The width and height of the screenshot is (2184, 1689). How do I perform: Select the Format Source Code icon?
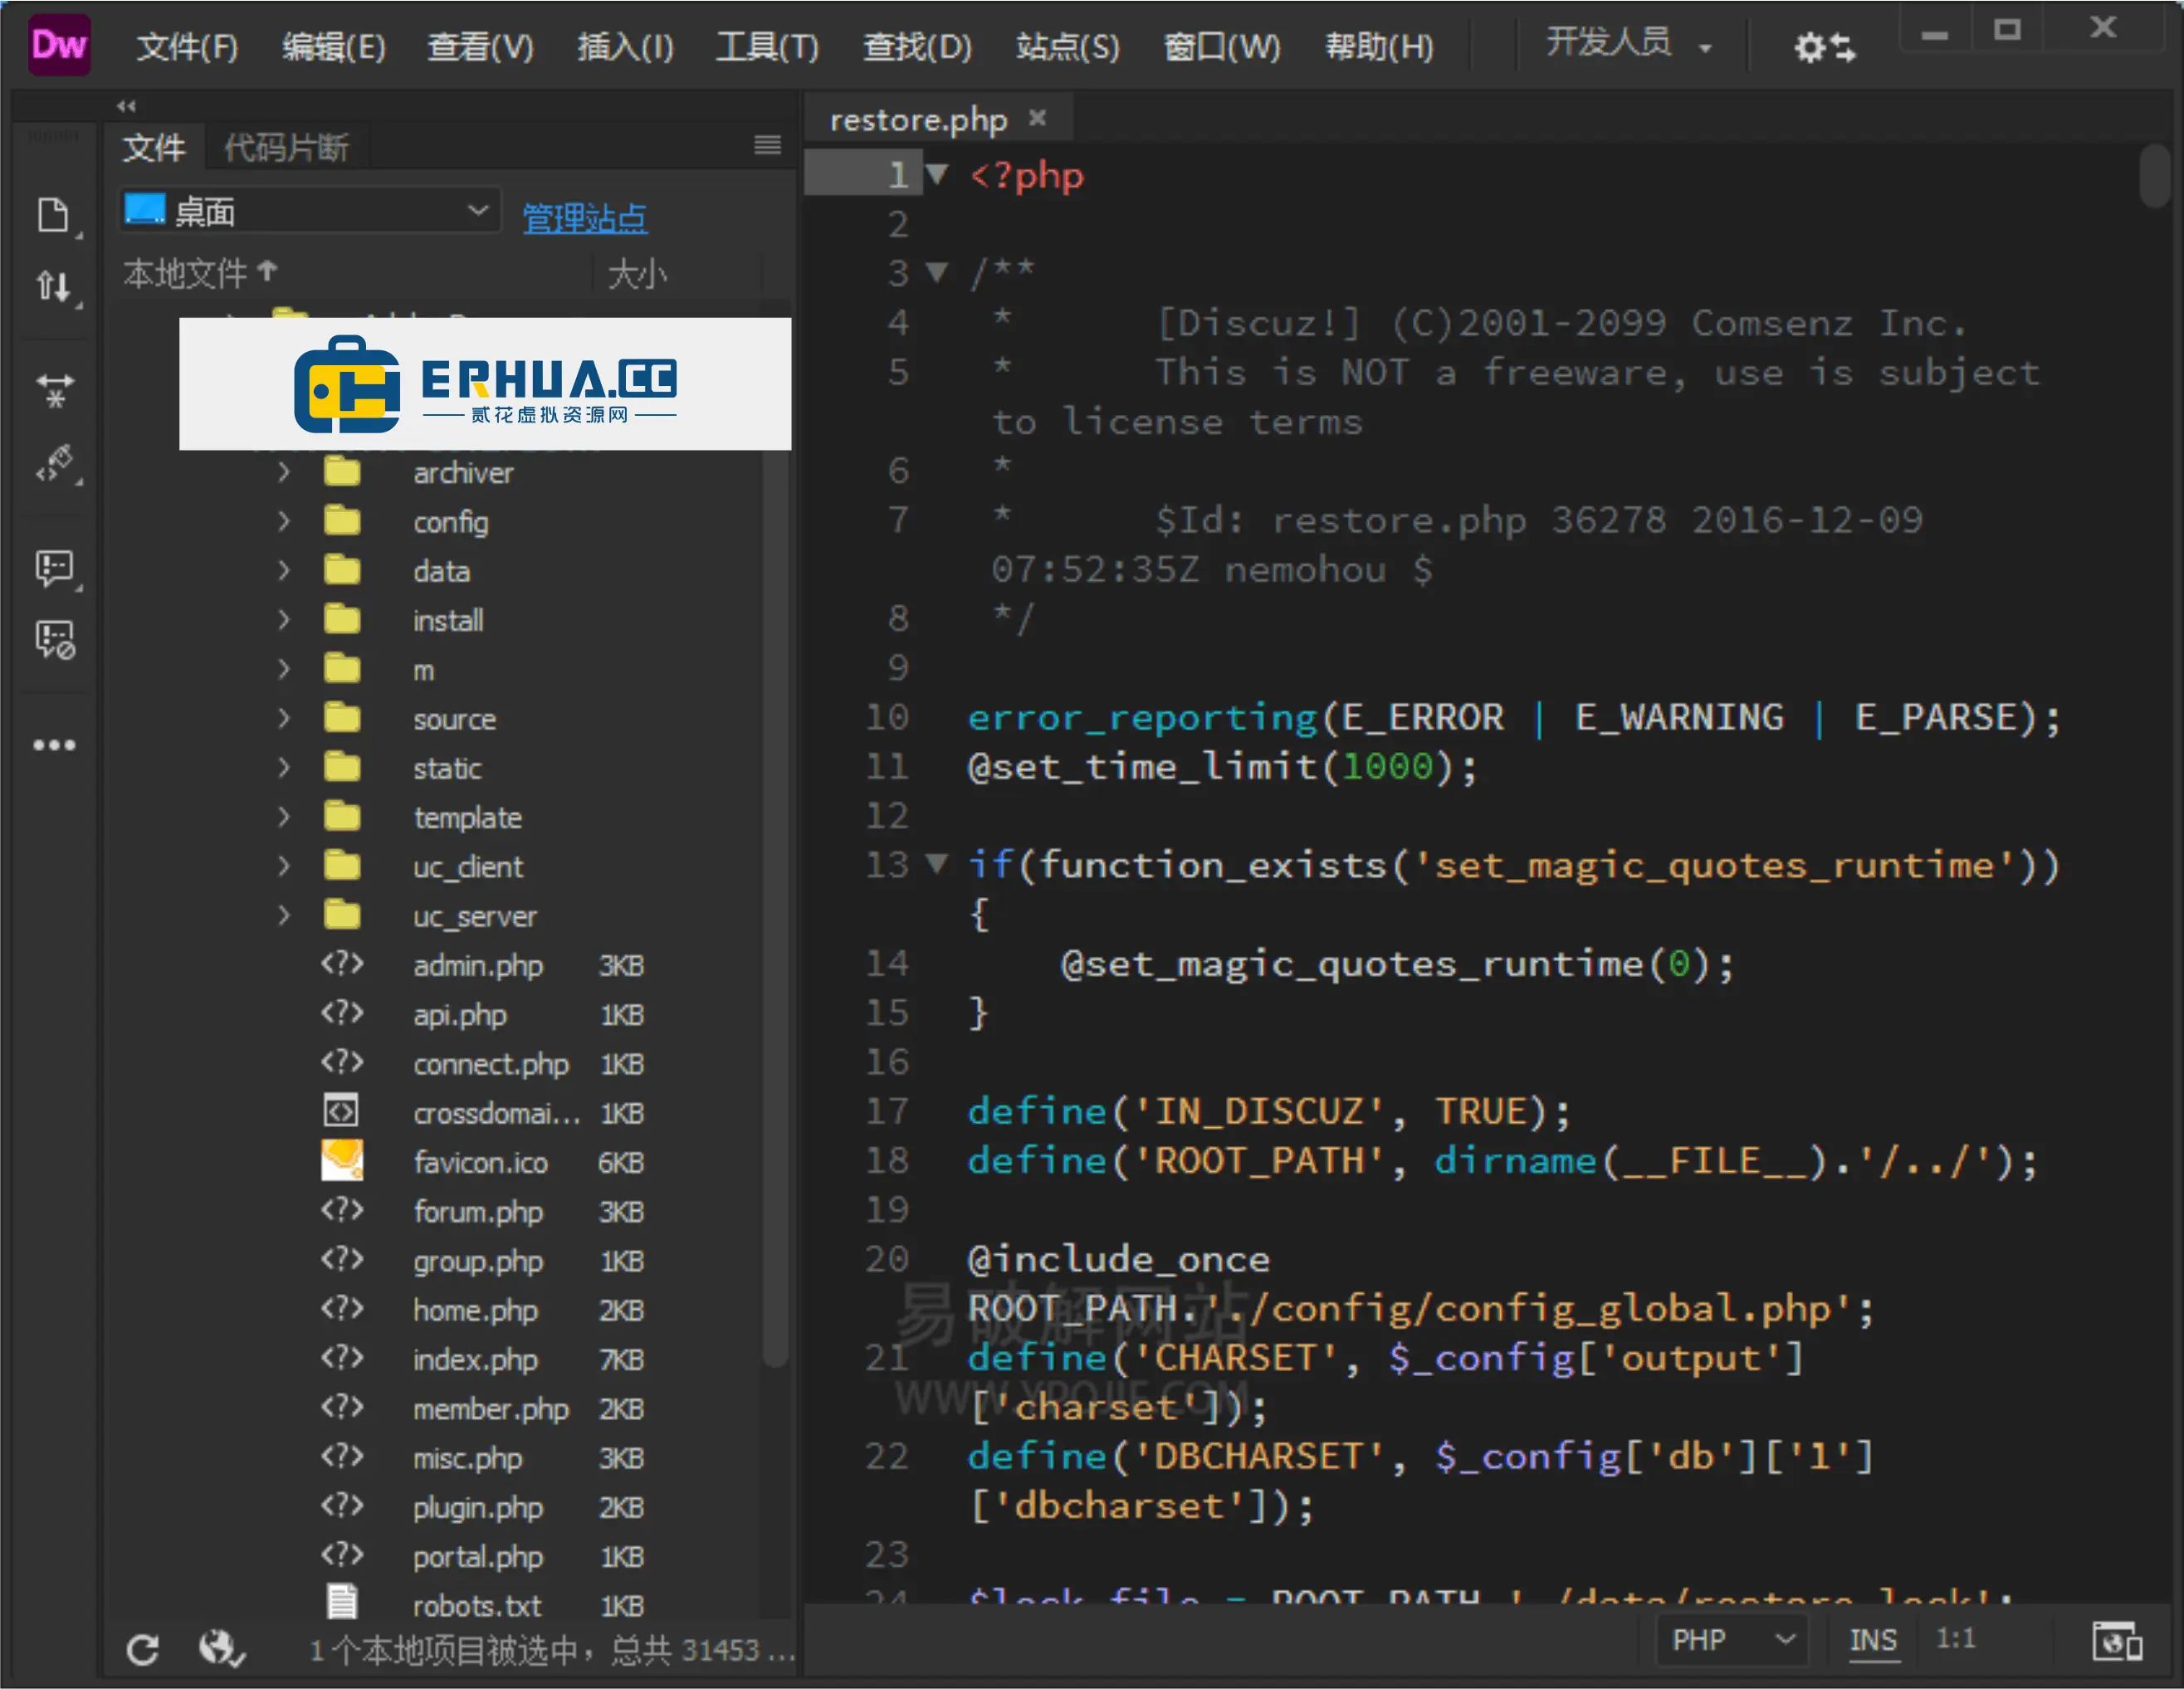point(55,464)
